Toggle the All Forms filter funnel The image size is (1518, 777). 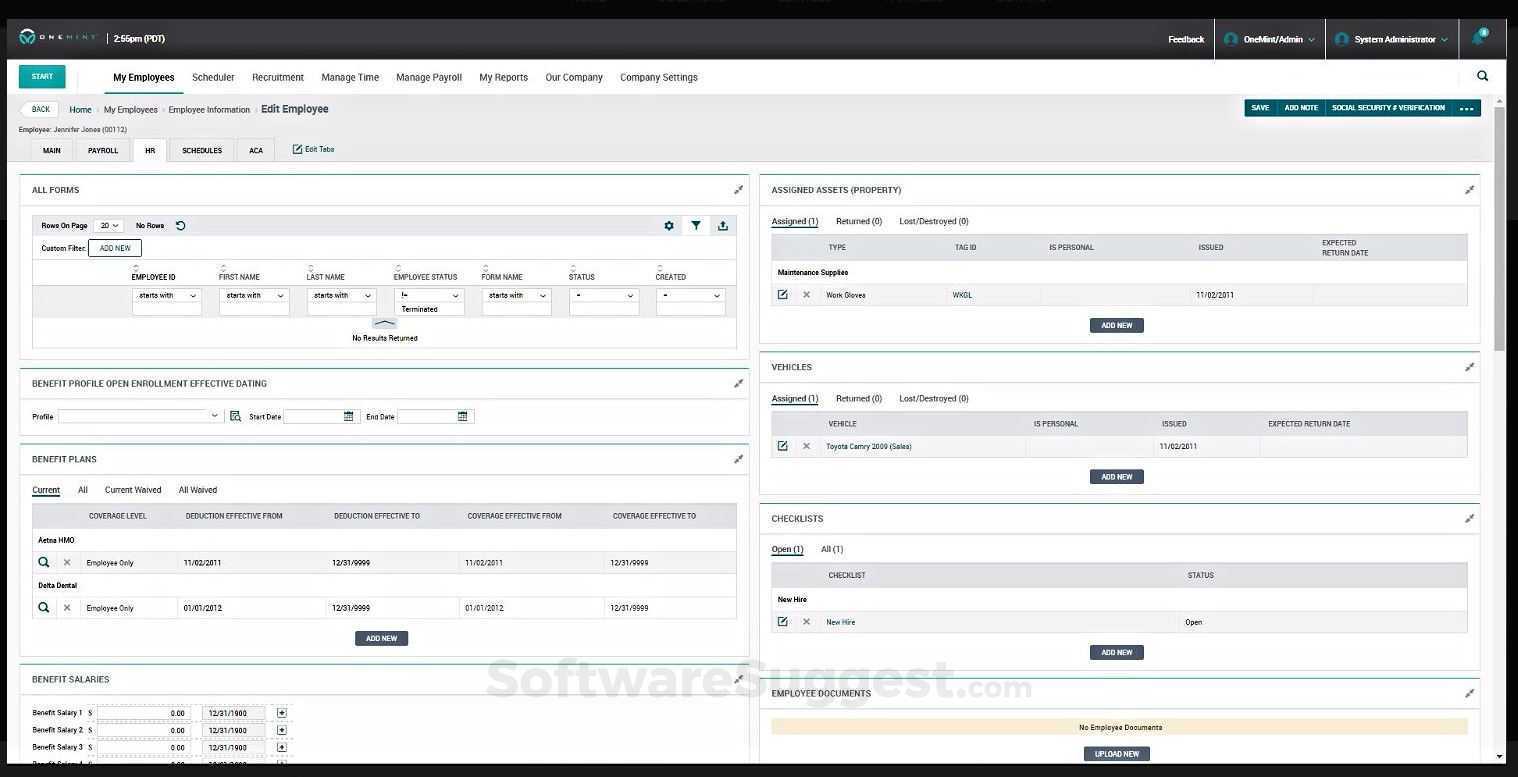pyautogui.click(x=696, y=226)
